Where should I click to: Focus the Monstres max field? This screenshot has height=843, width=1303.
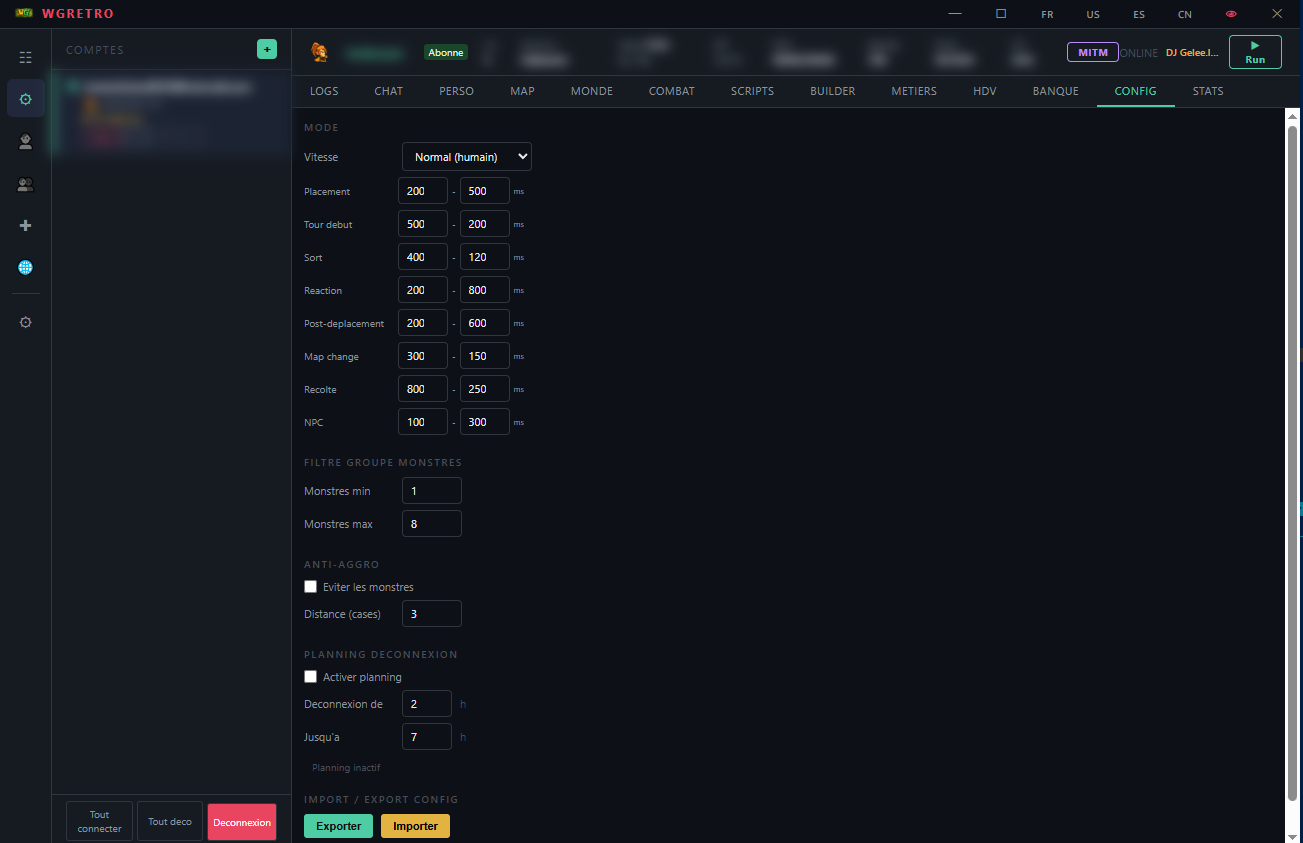[432, 524]
